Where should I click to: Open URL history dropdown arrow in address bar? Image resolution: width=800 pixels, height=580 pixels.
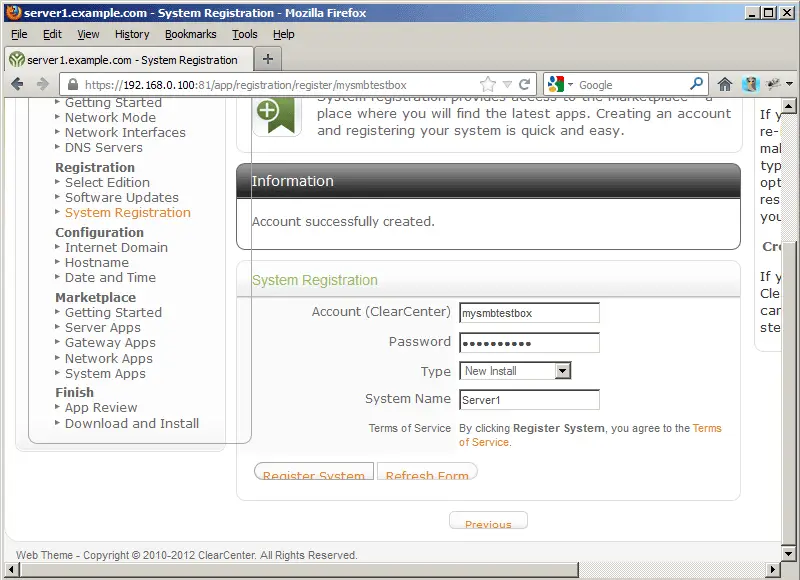click(x=507, y=85)
